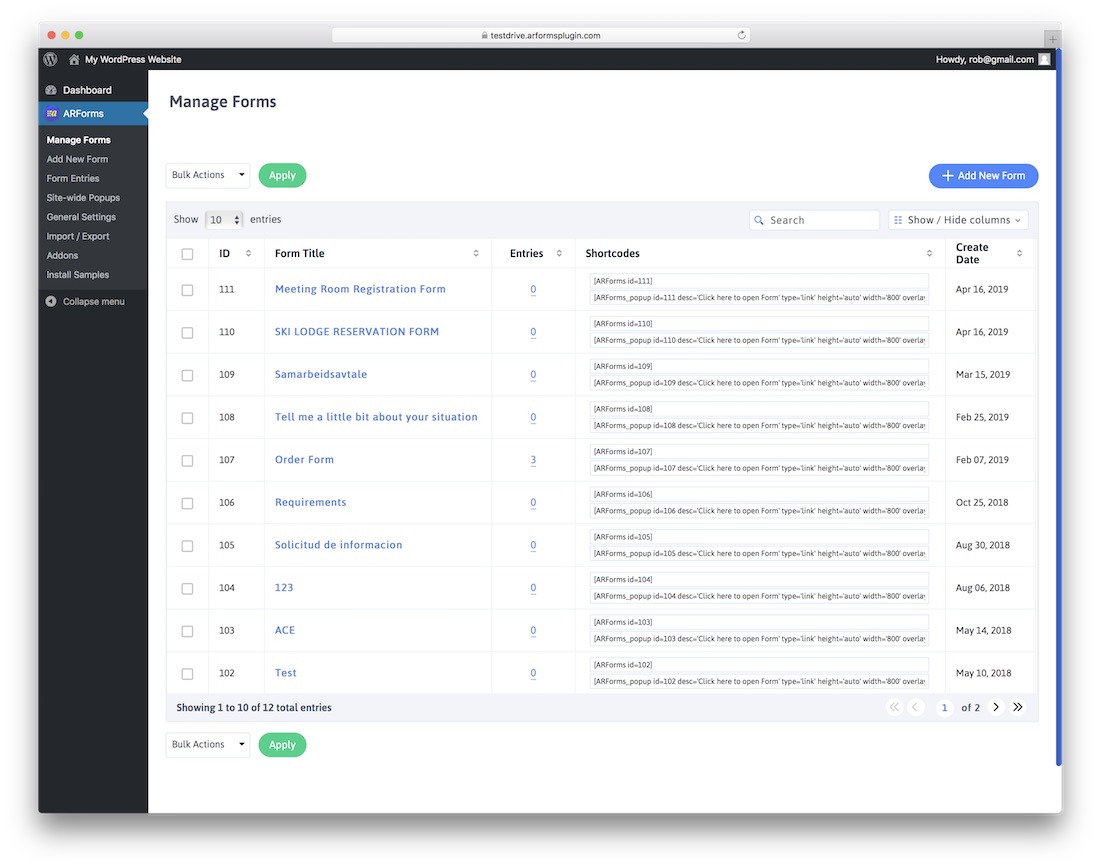This screenshot has width=1100, height=868.
Task: Open Import / Export in sidebar
Action: (x=78, y=236)
